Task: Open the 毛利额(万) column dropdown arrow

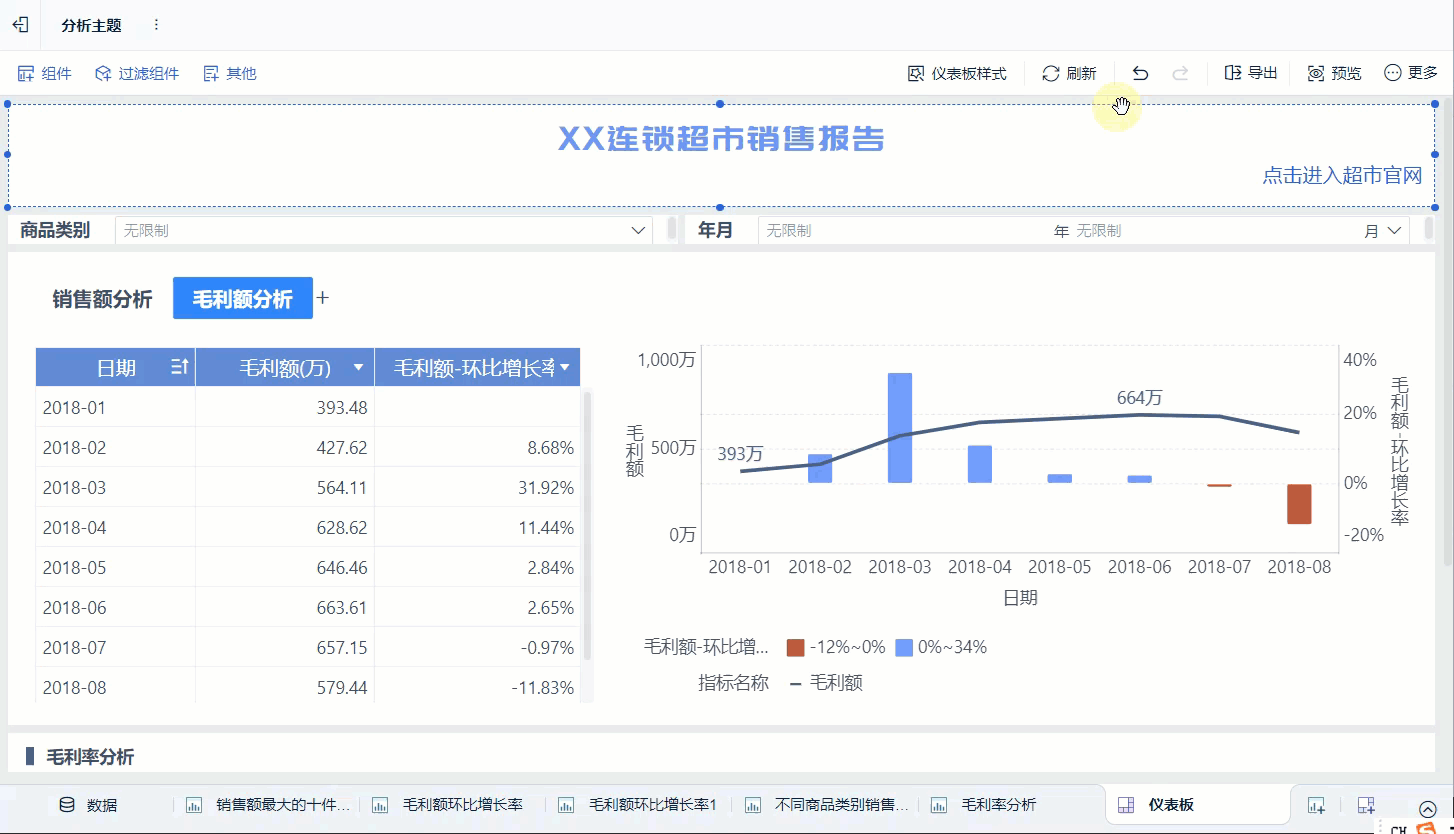Action: [x=358, y=368]
